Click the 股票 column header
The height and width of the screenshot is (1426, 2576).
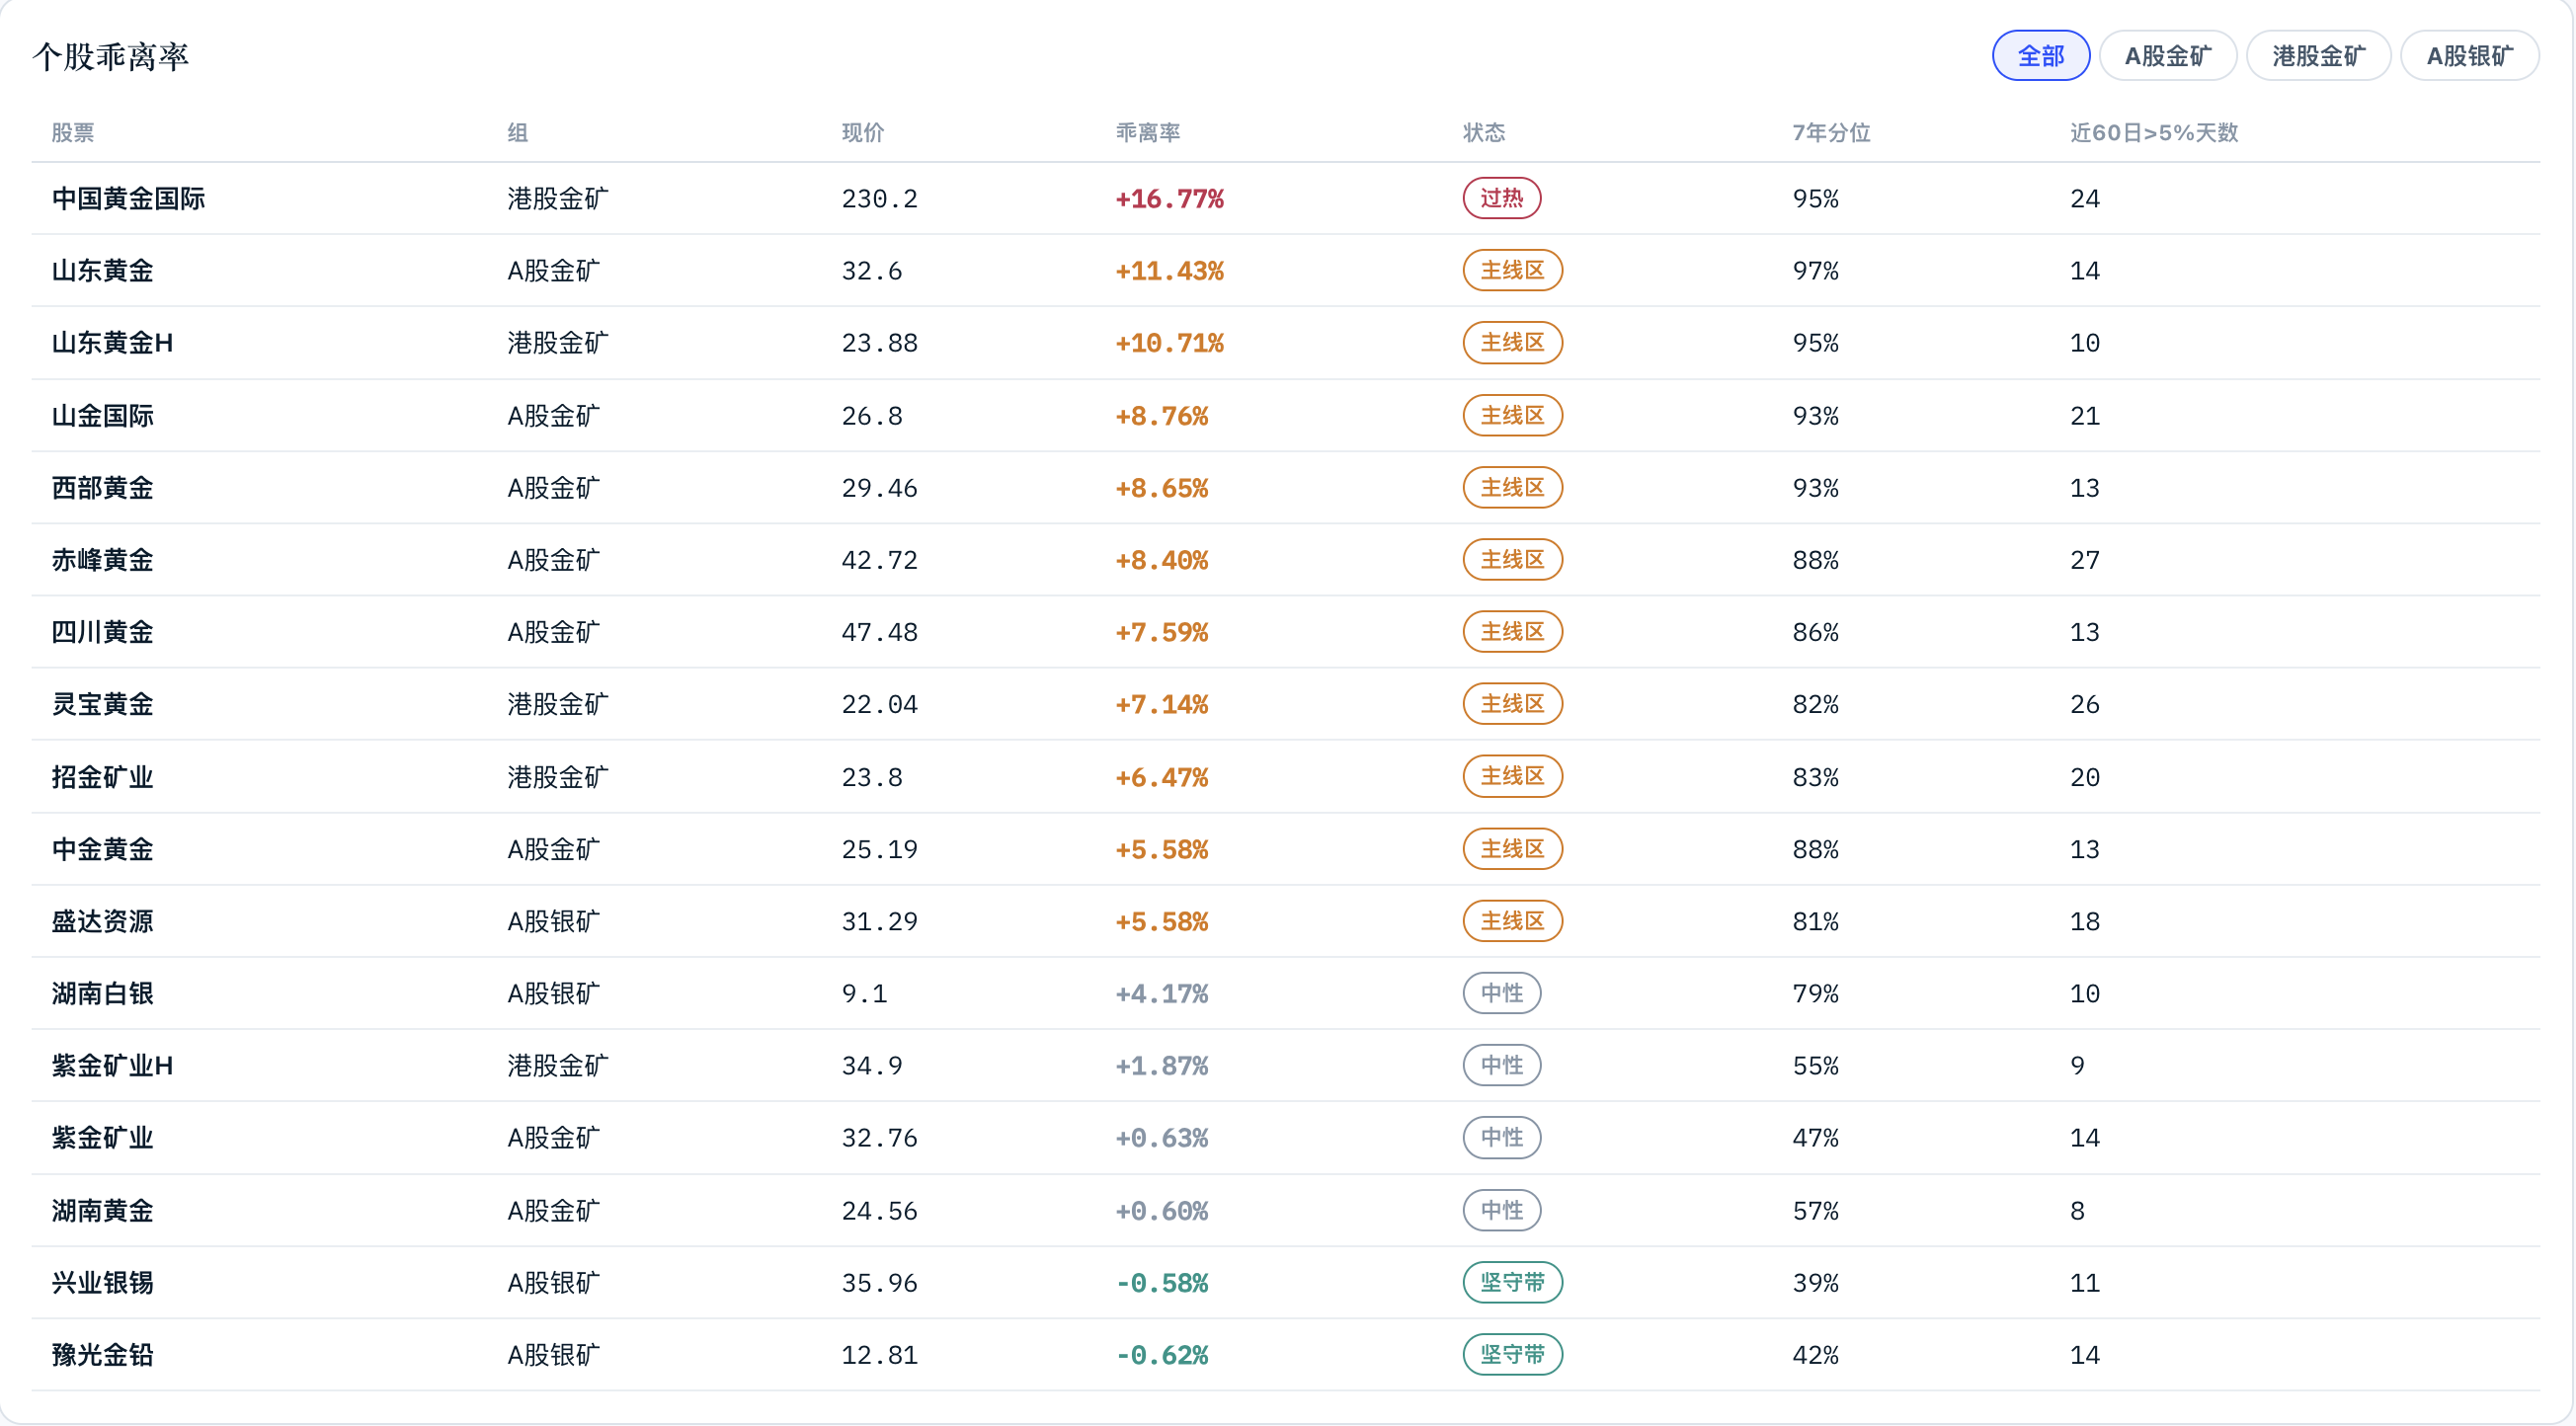(73, 133)
